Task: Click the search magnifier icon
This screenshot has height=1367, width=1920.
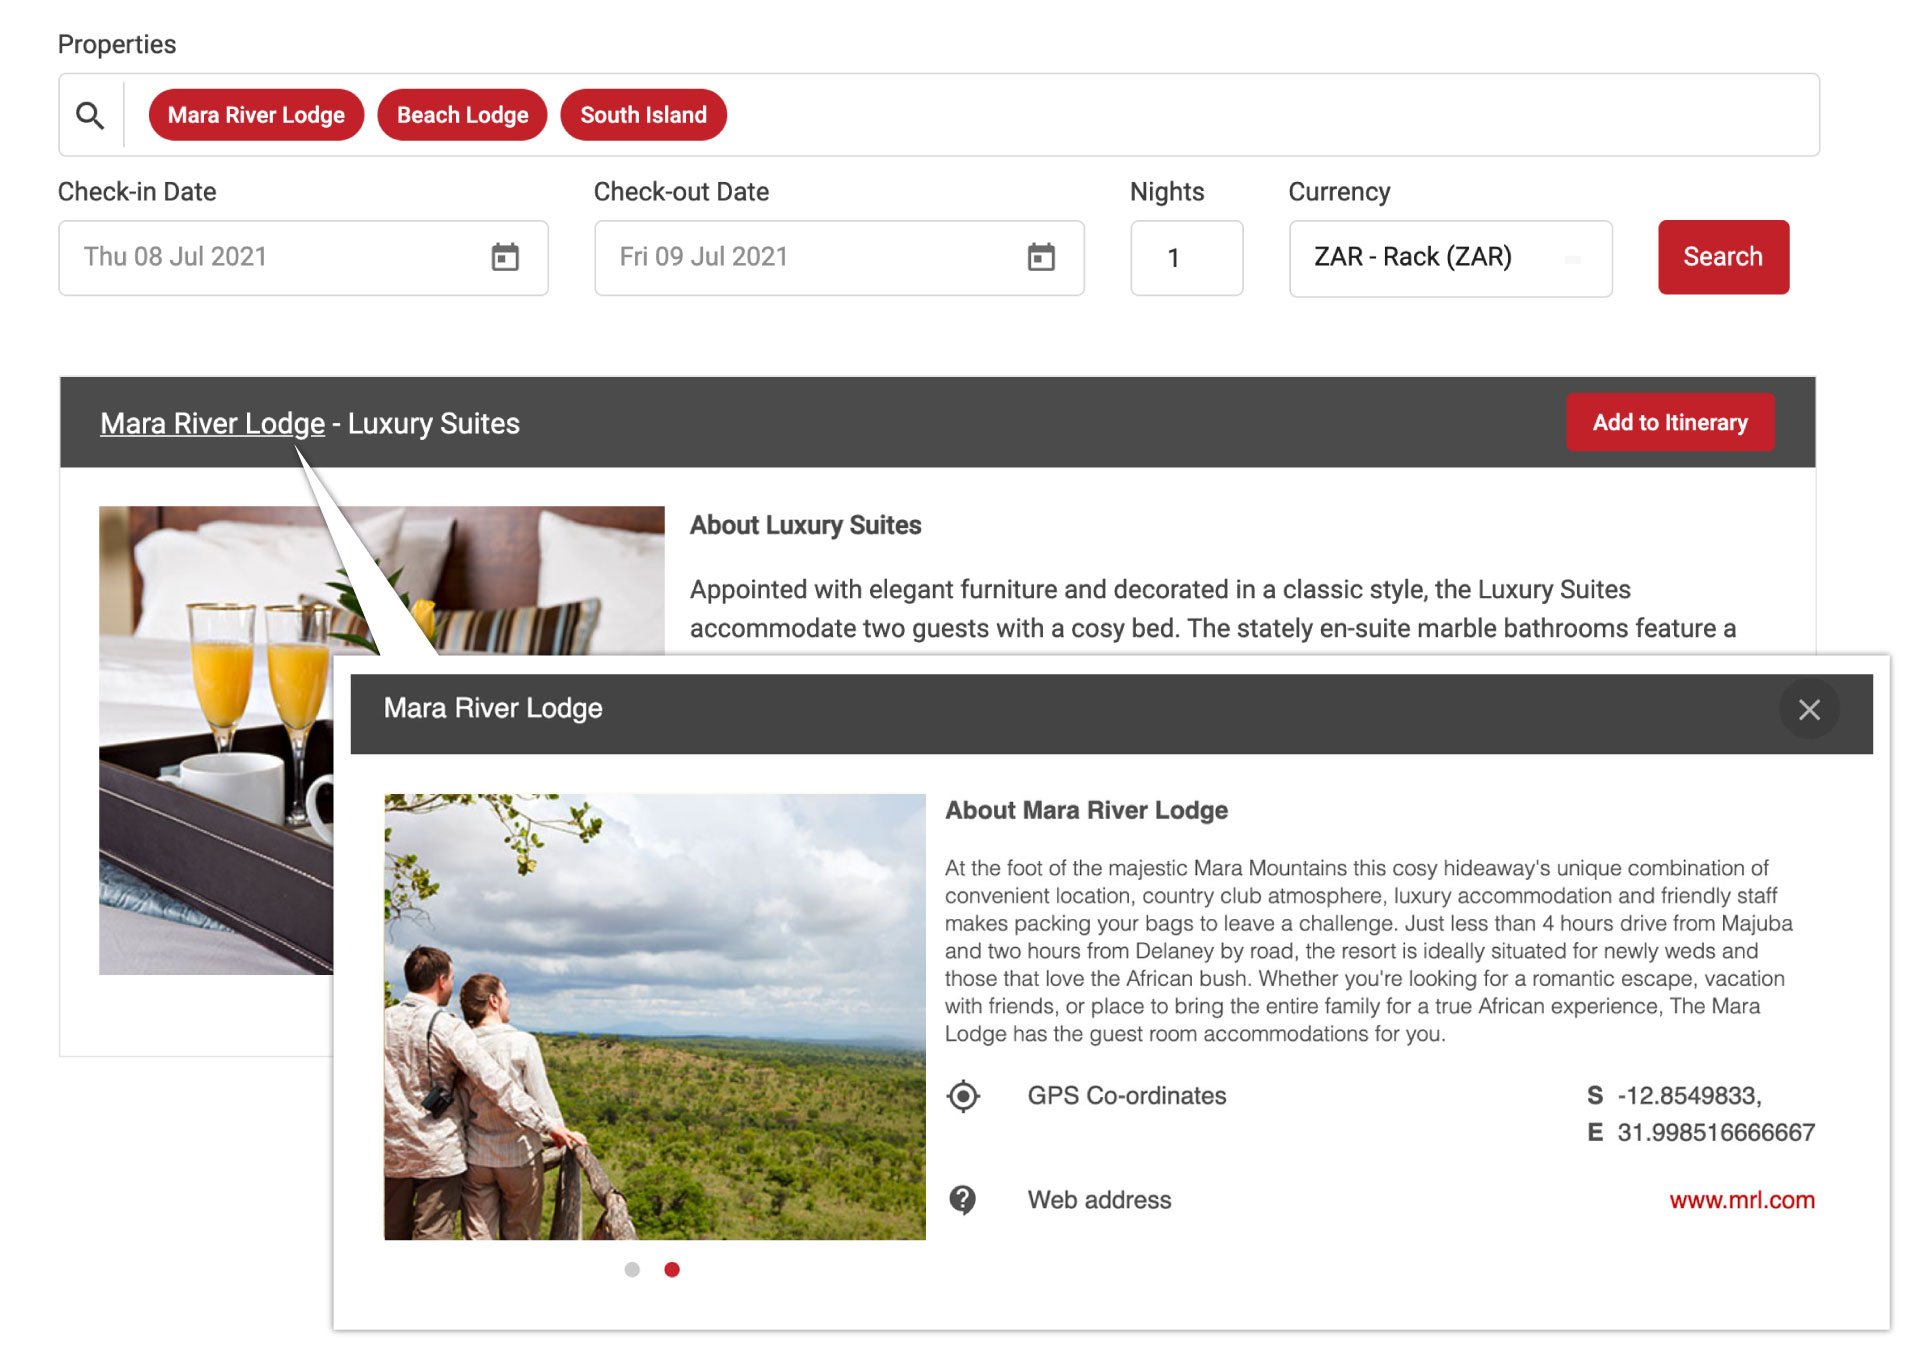Action: [92, 112]
